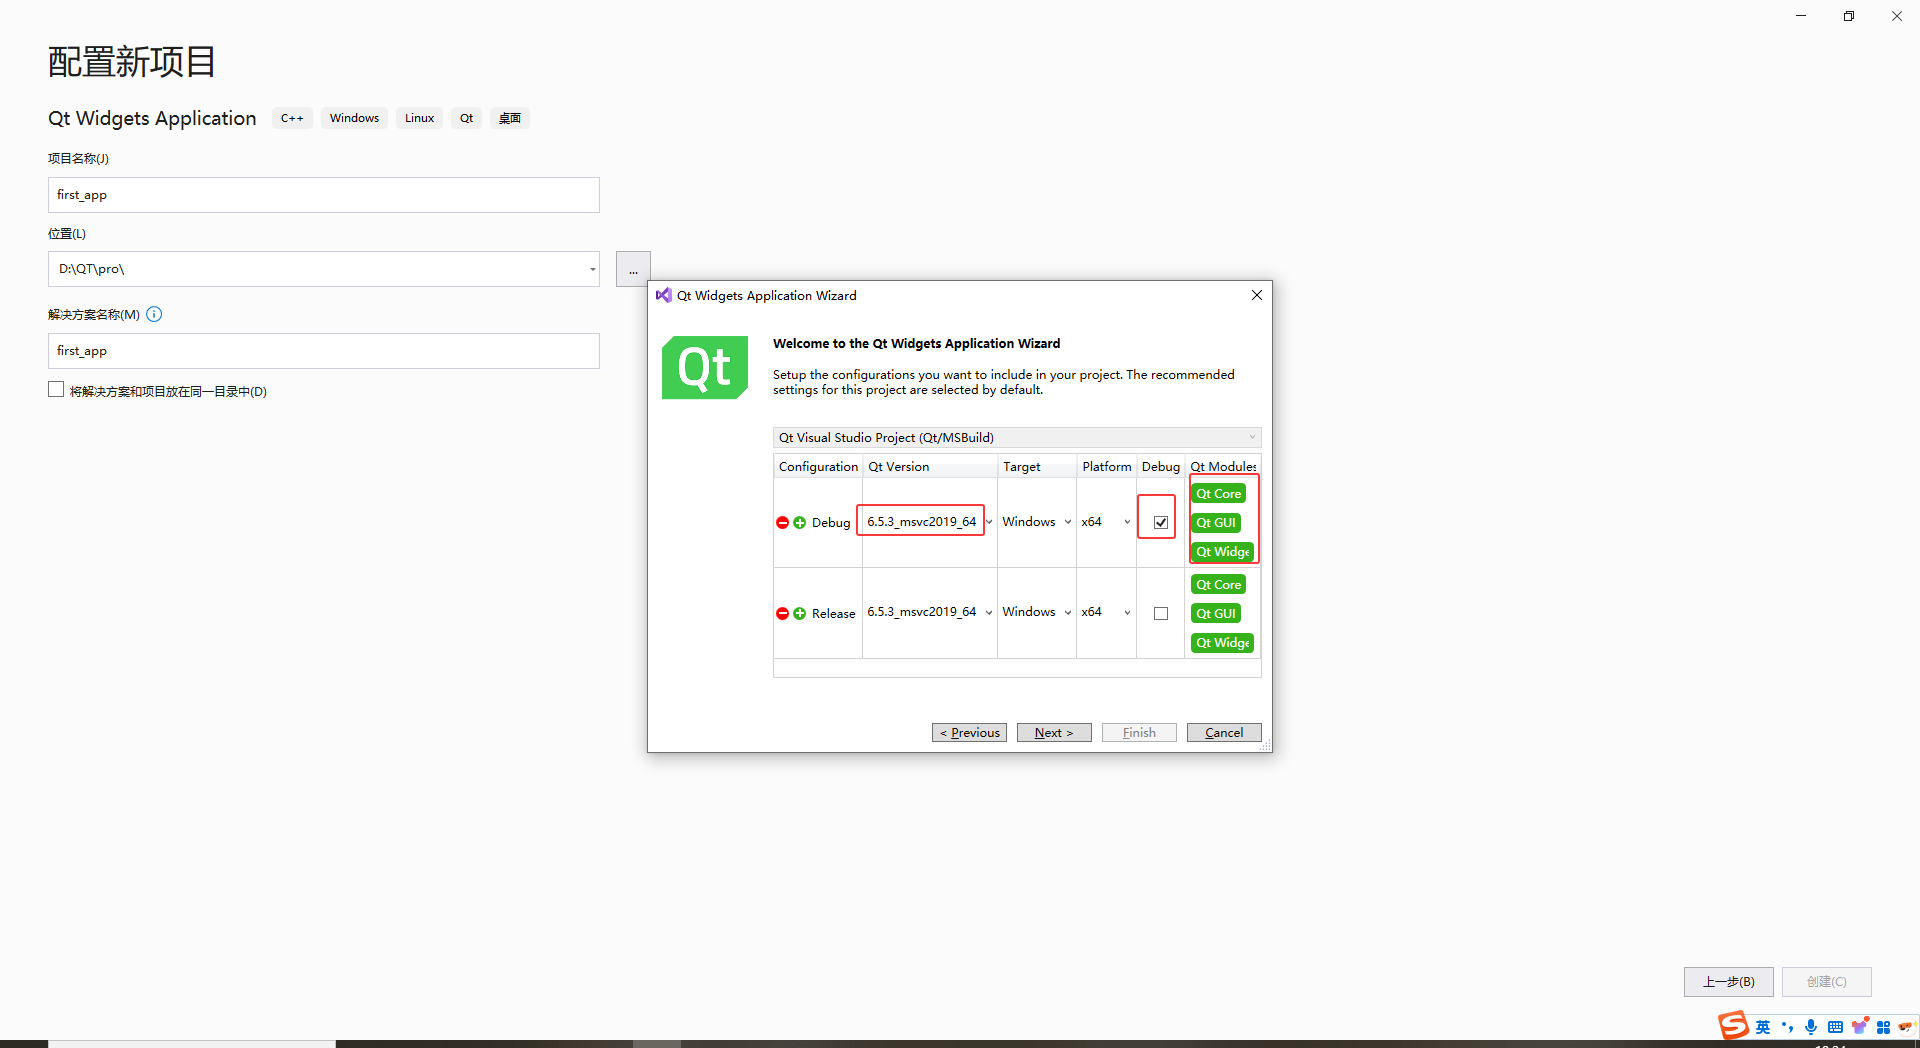Click the C++ tag label

292,118
